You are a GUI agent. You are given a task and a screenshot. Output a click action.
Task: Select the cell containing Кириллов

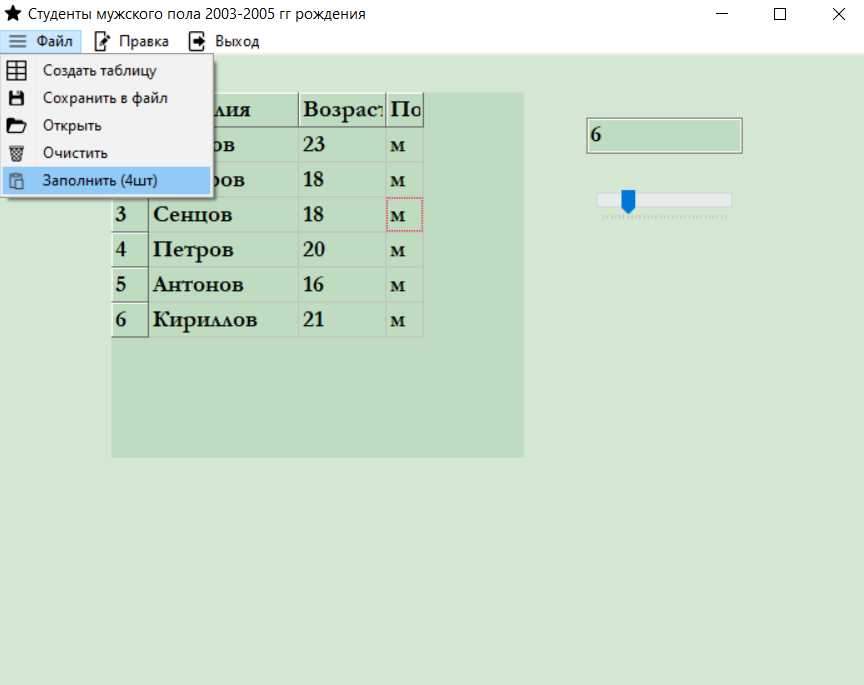click(x=223, y=320)
